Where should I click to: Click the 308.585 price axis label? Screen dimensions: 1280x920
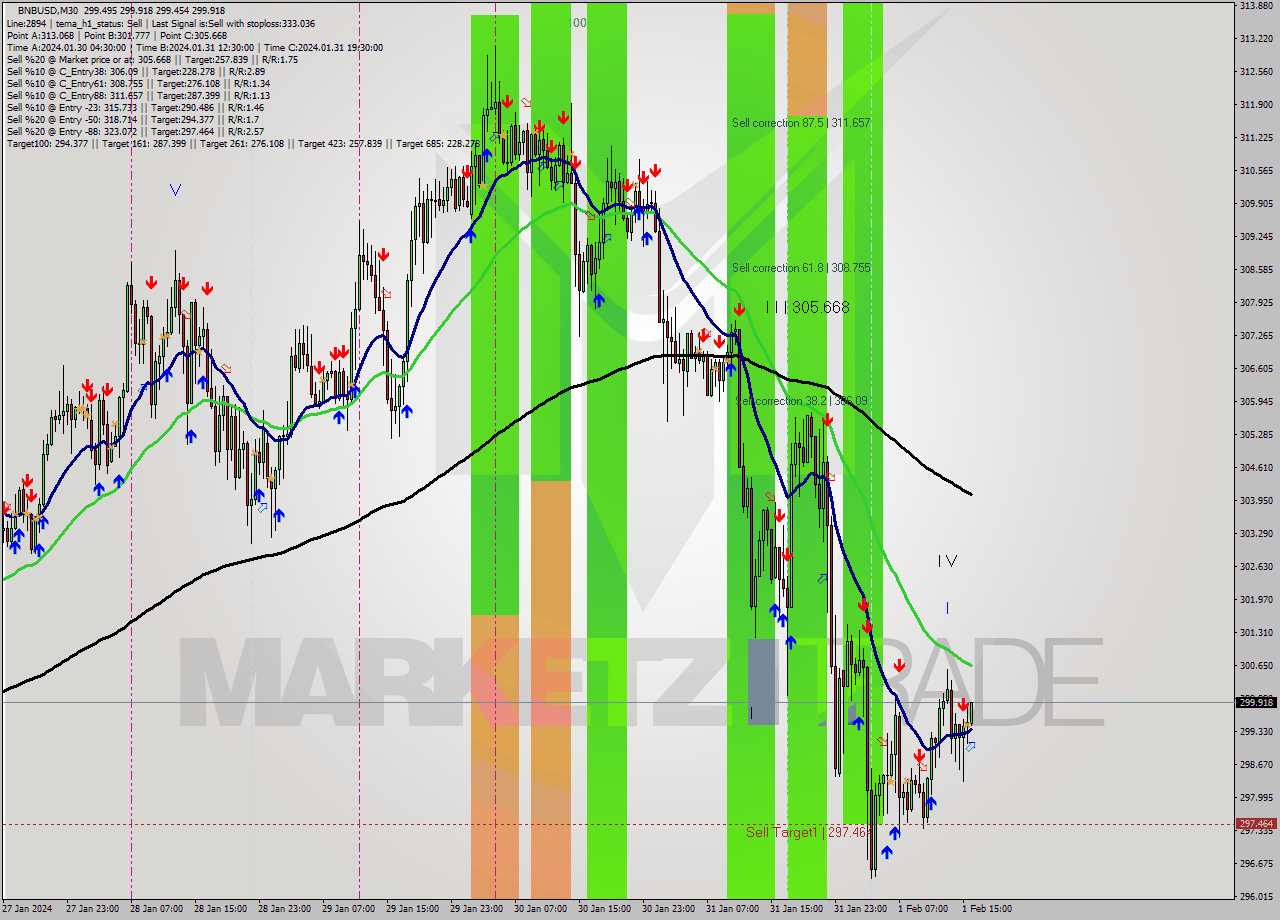1256,269
